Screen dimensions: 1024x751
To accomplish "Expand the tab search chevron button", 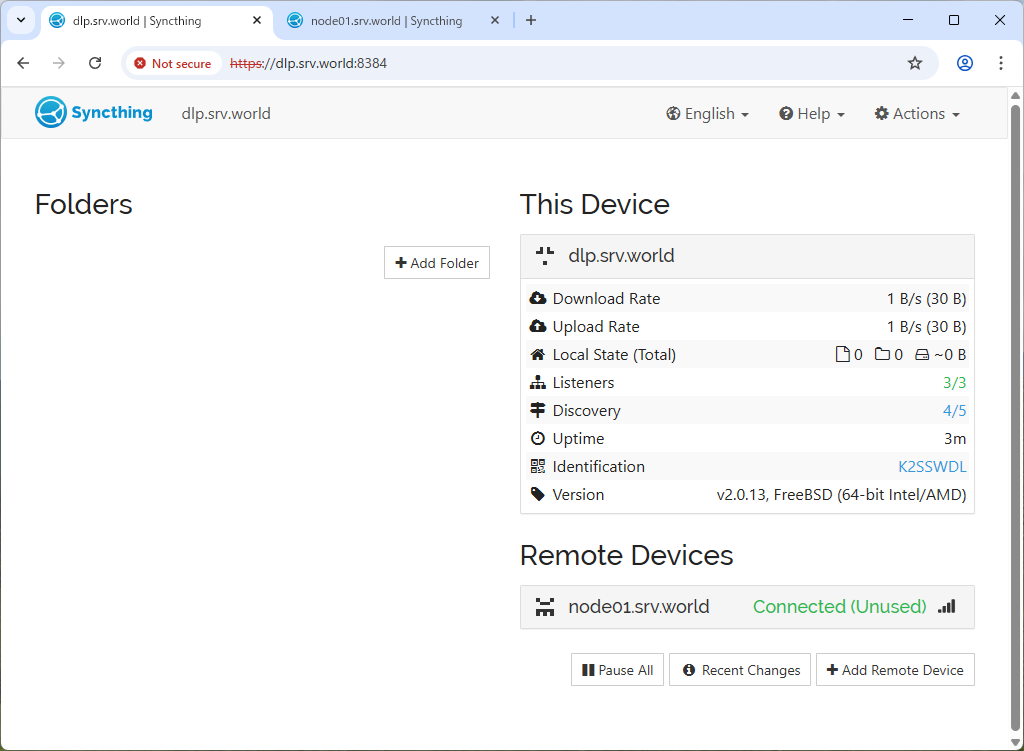I will (20, 20).
